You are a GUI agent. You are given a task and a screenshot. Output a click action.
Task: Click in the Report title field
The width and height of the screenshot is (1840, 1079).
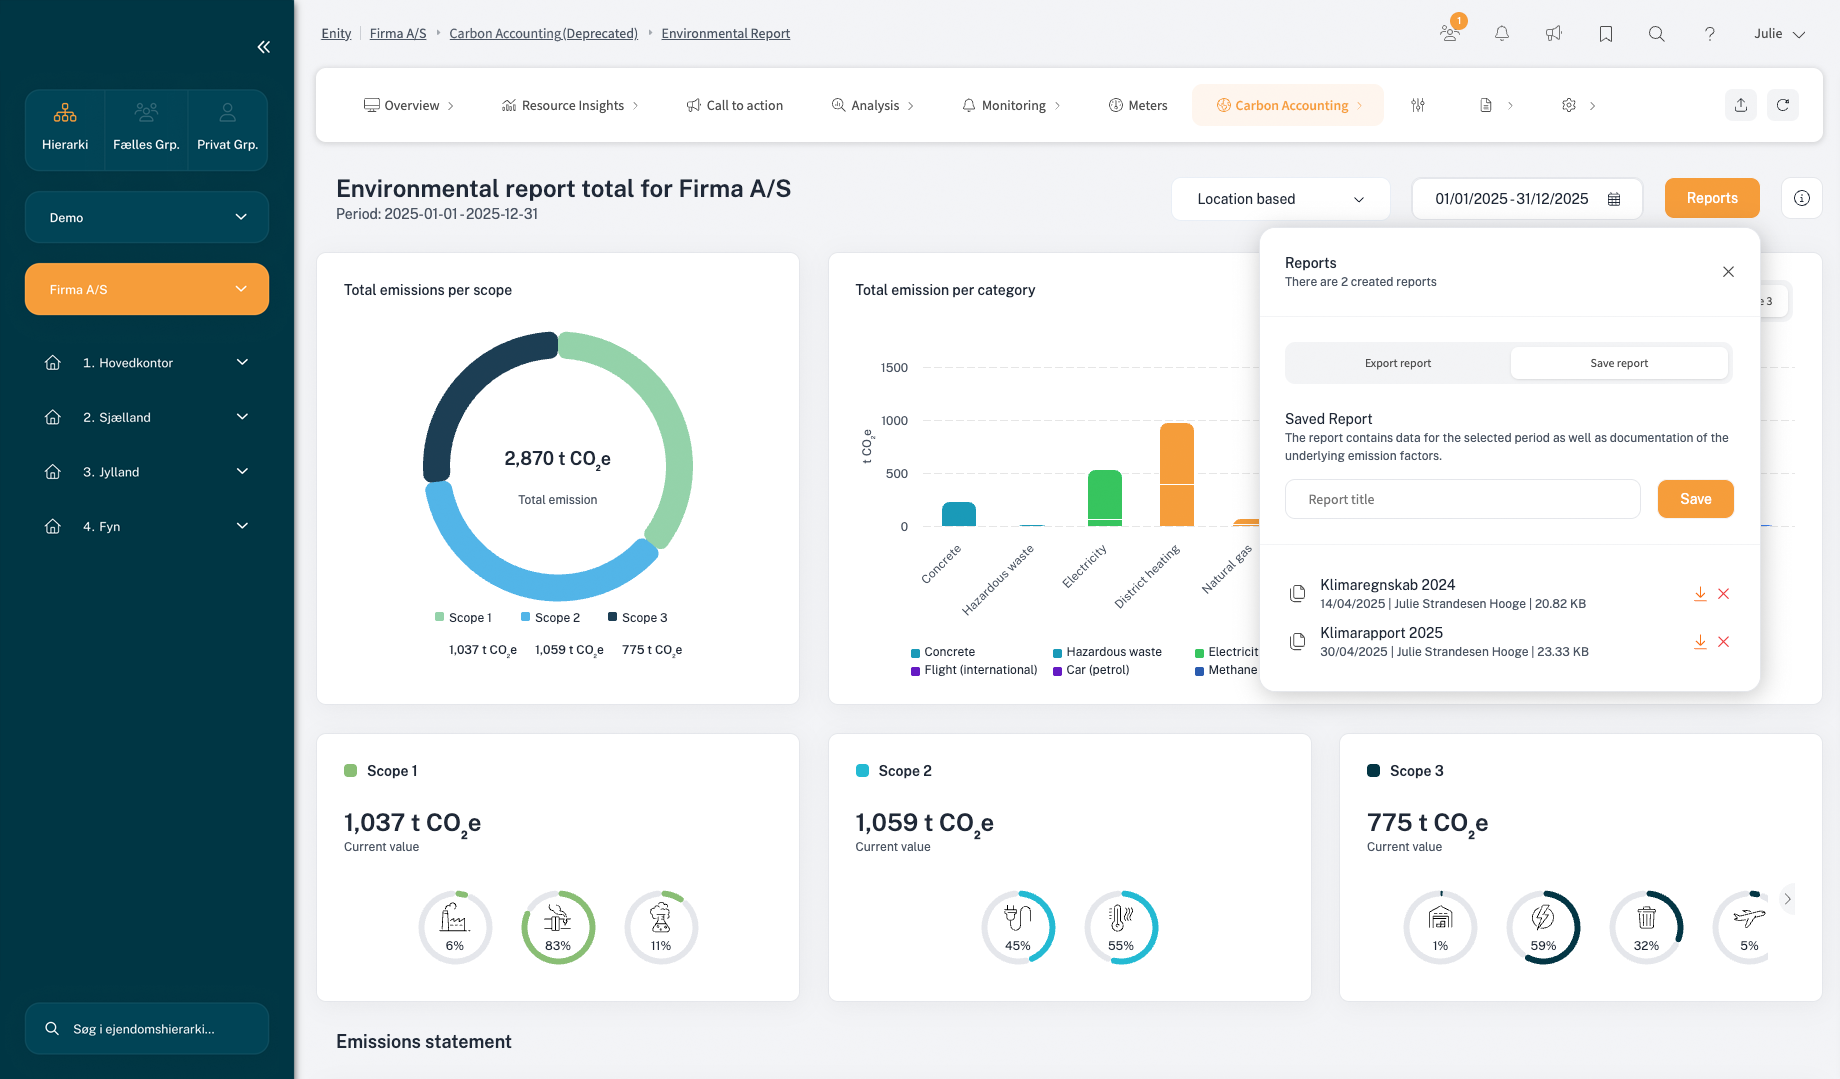pyautogui.click(x=1462, y=499)
